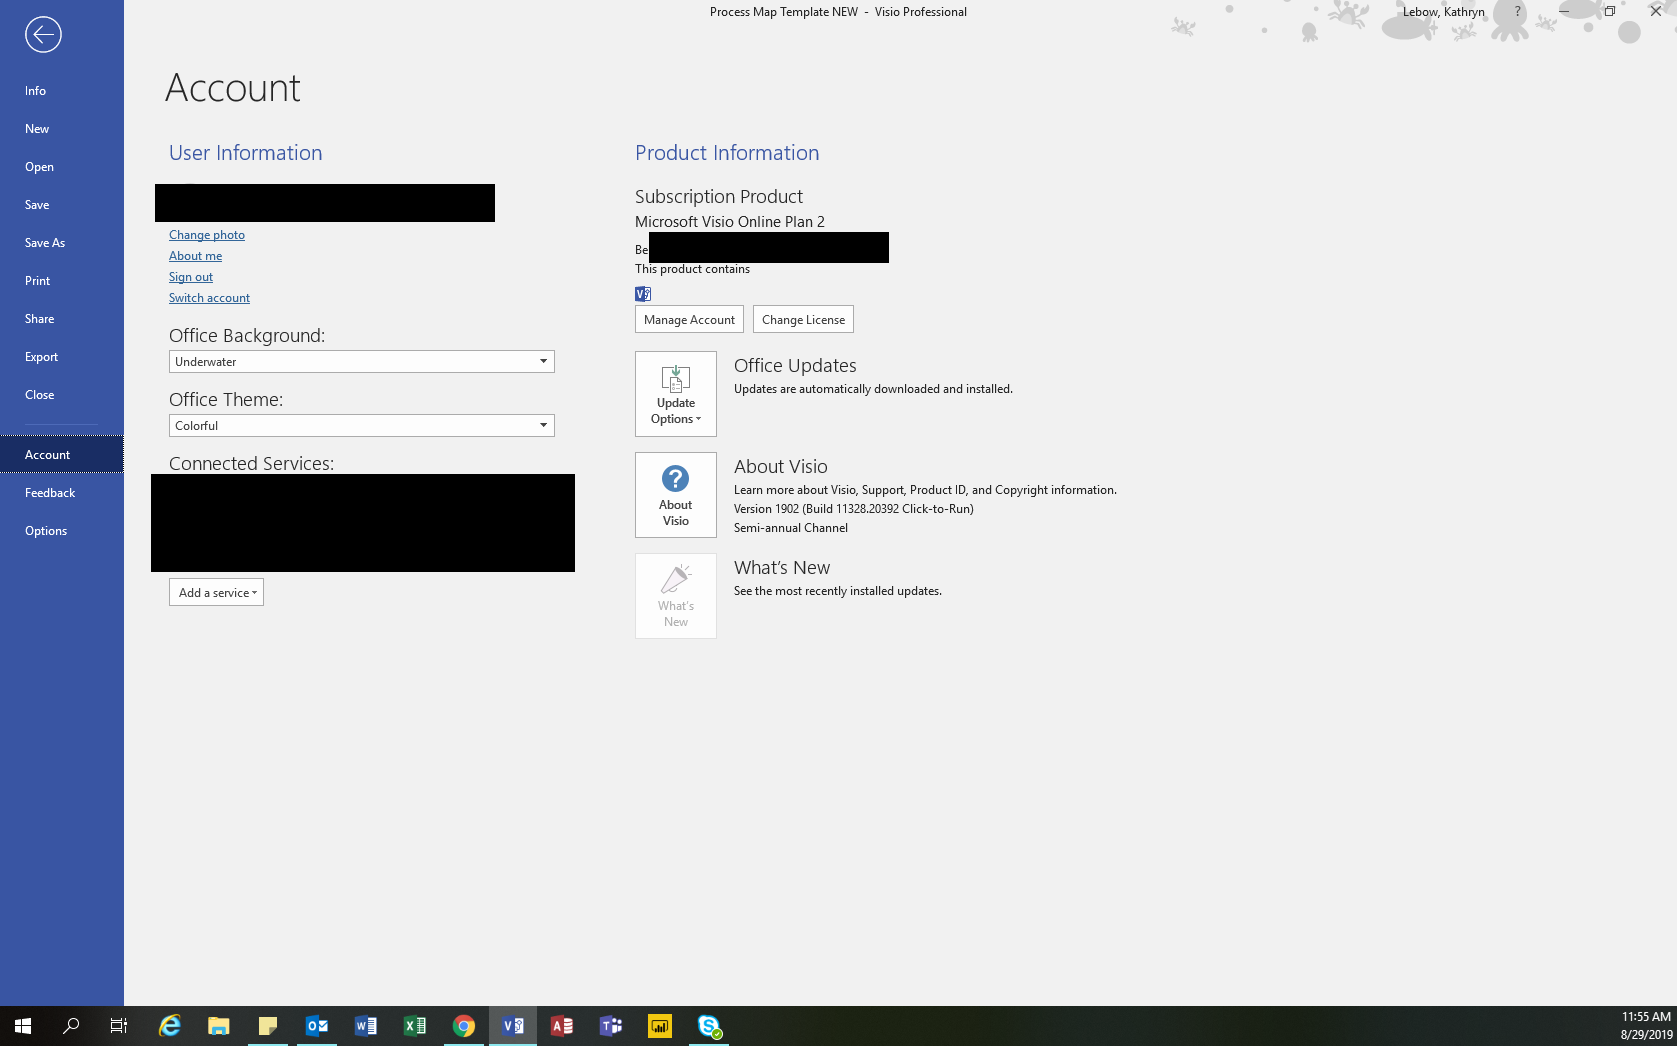Expand the Add a service dropdown
1677x1046 pixels.
pos(216,592)
